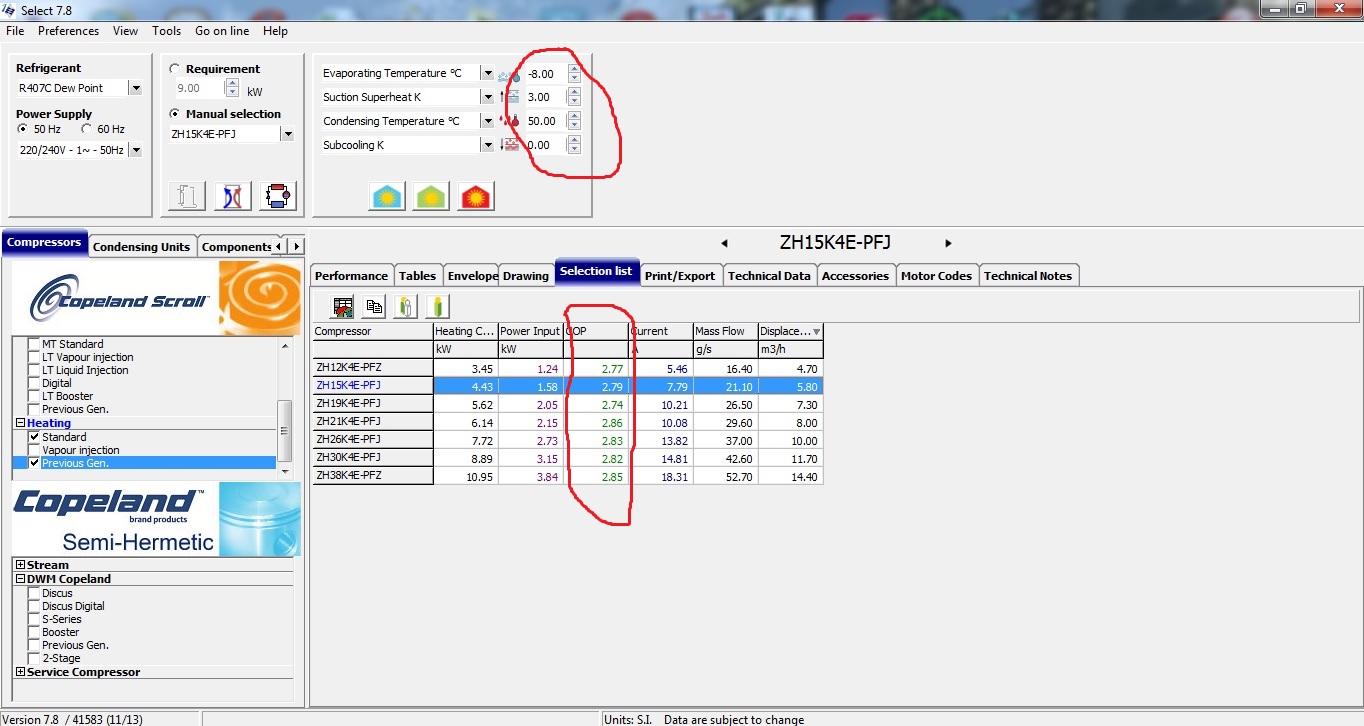Open the Suction Superheat K dropdown

click(x=487, y=97)
